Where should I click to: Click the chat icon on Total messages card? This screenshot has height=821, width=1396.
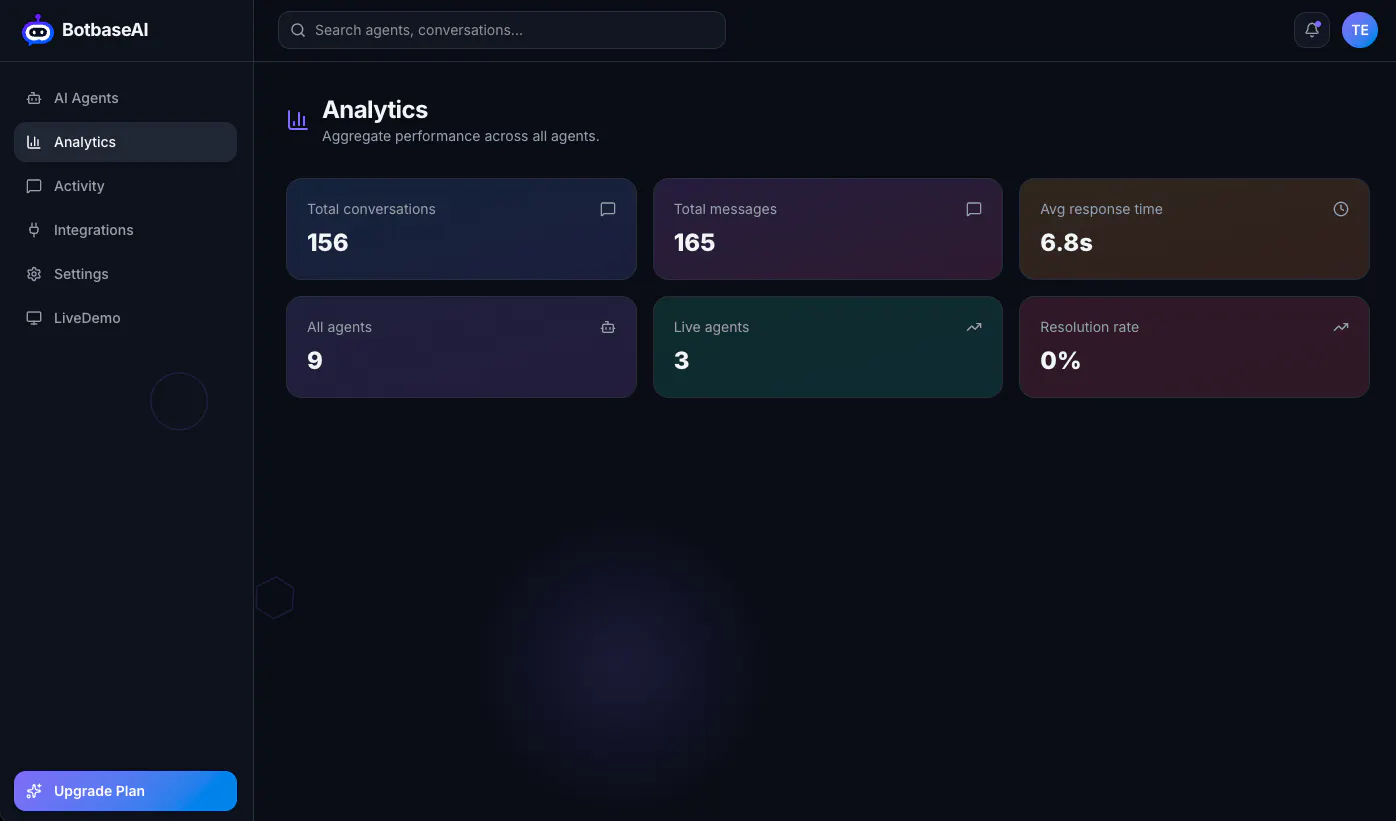(974, 209)
